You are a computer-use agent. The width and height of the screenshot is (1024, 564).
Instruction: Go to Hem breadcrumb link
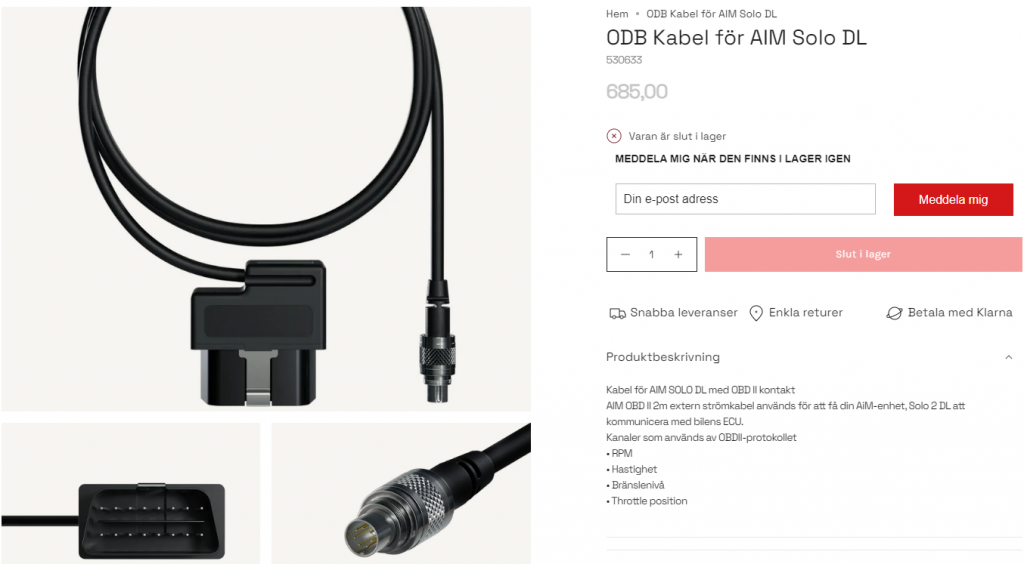(617, 14)
